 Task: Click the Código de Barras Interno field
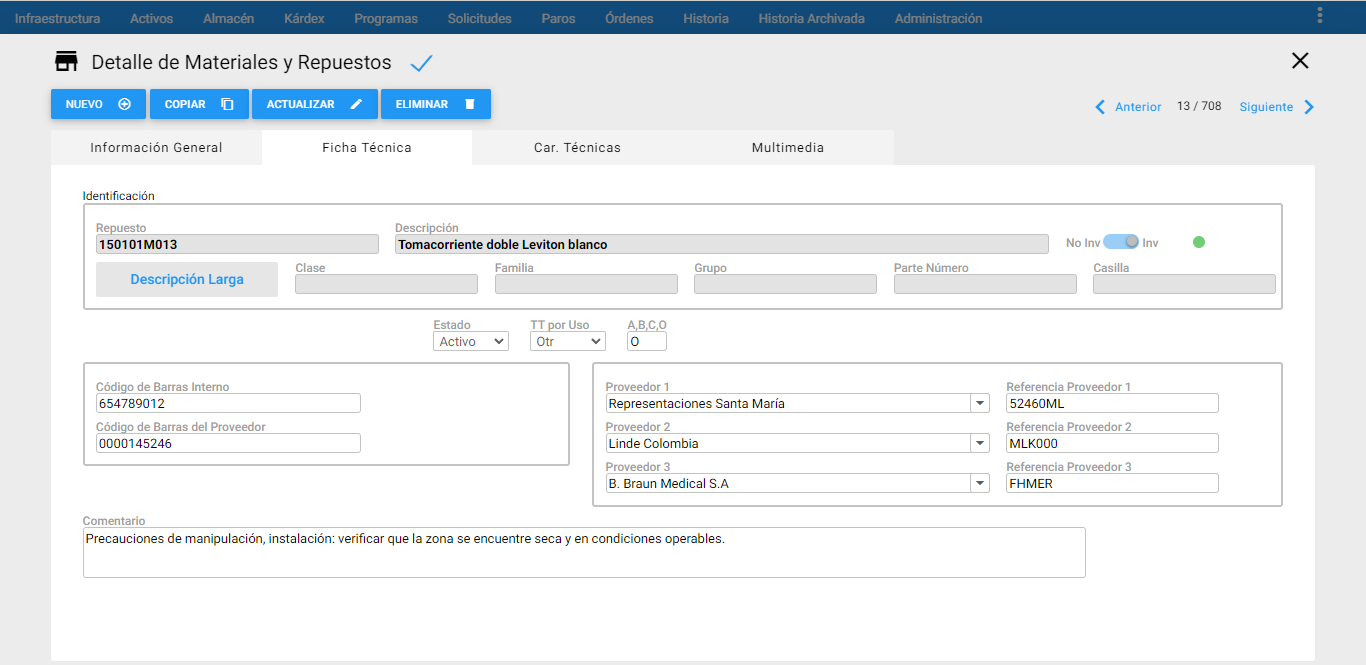(x=228, y=403)
